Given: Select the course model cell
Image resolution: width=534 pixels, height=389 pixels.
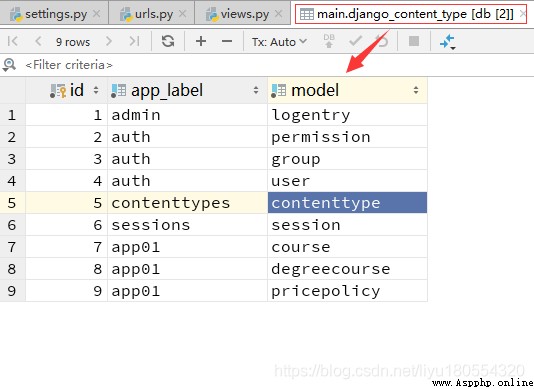Looking at the screenshot, I should click(348, 247).
